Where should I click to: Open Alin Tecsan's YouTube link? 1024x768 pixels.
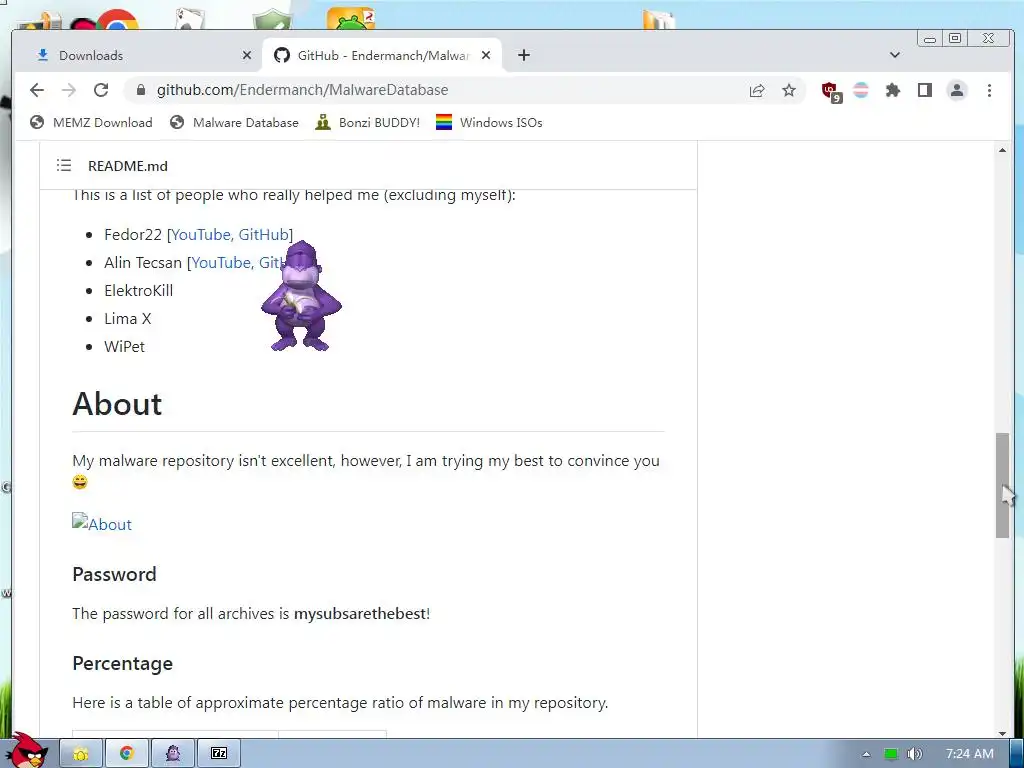point(221,263)
